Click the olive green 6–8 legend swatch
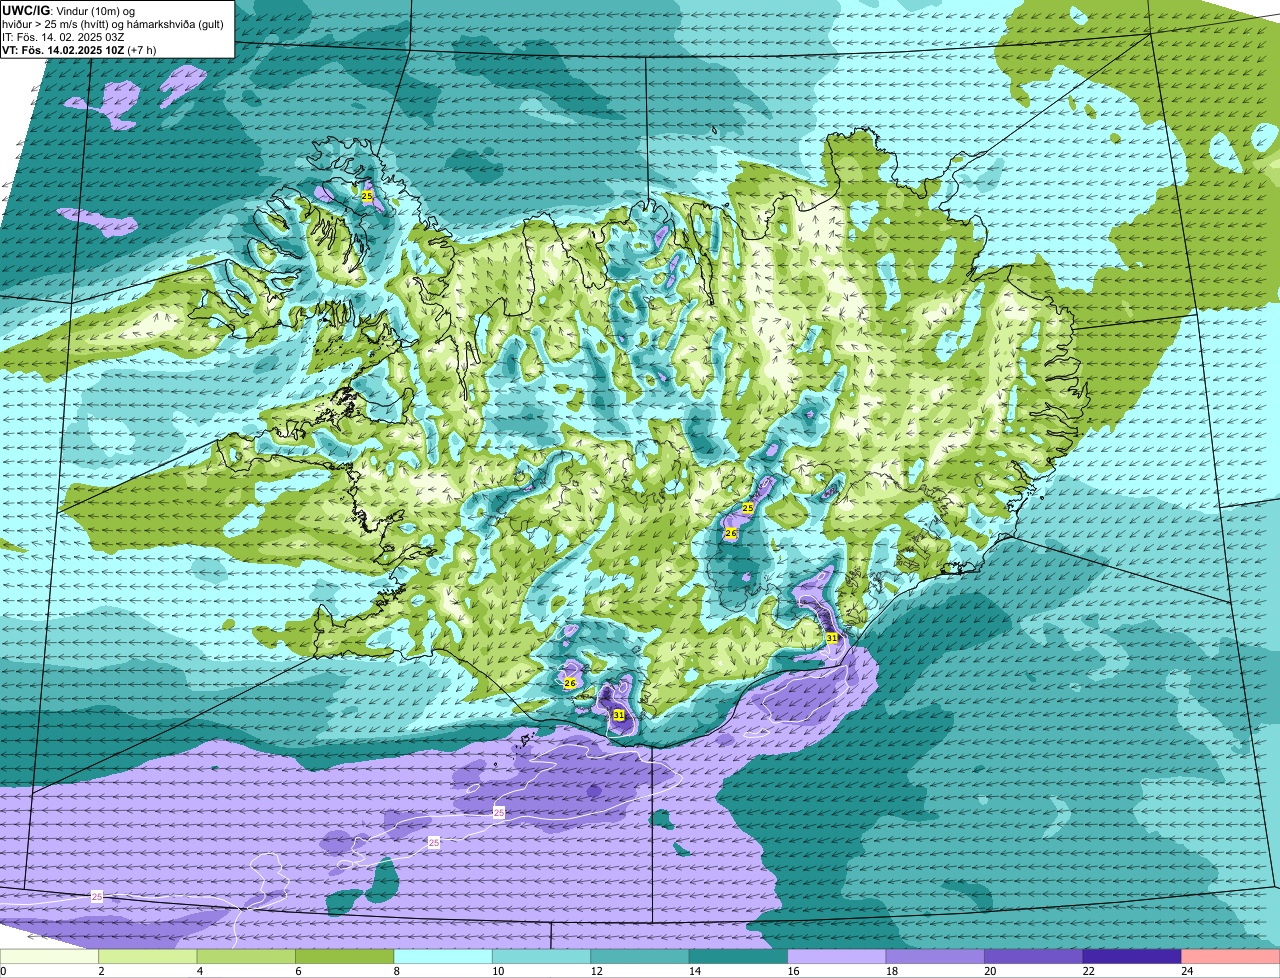The image size is (1280, 978). pos(346,956)
